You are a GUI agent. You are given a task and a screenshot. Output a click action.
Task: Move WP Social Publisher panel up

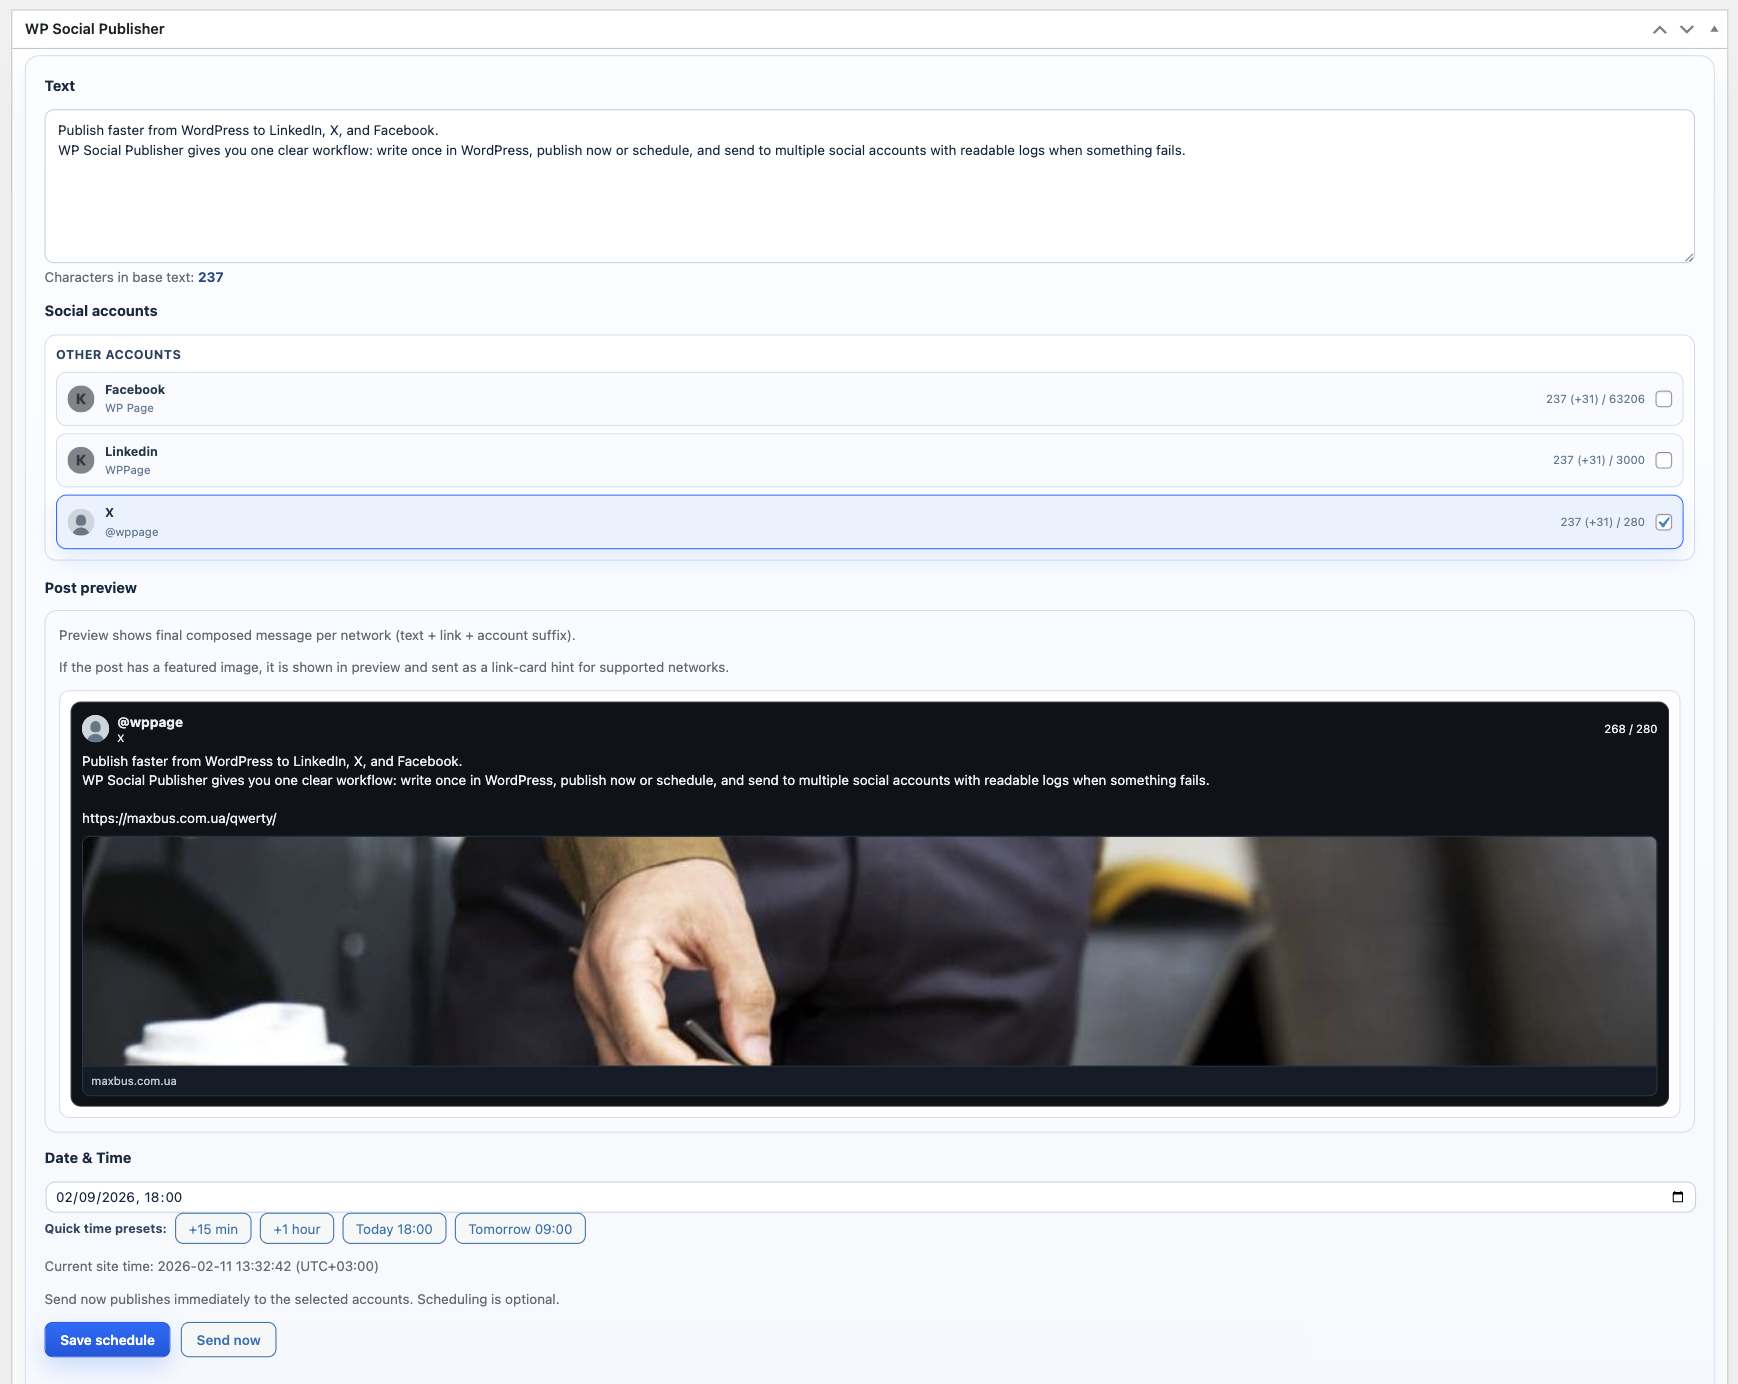[1658, 29]
